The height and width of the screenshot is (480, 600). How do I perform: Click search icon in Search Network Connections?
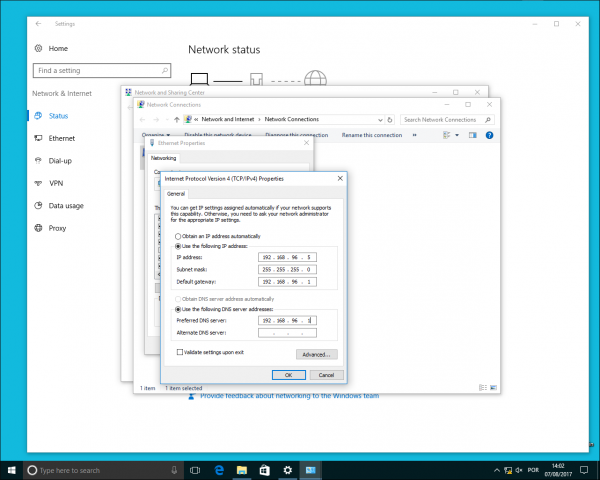[x=488, y=120]
